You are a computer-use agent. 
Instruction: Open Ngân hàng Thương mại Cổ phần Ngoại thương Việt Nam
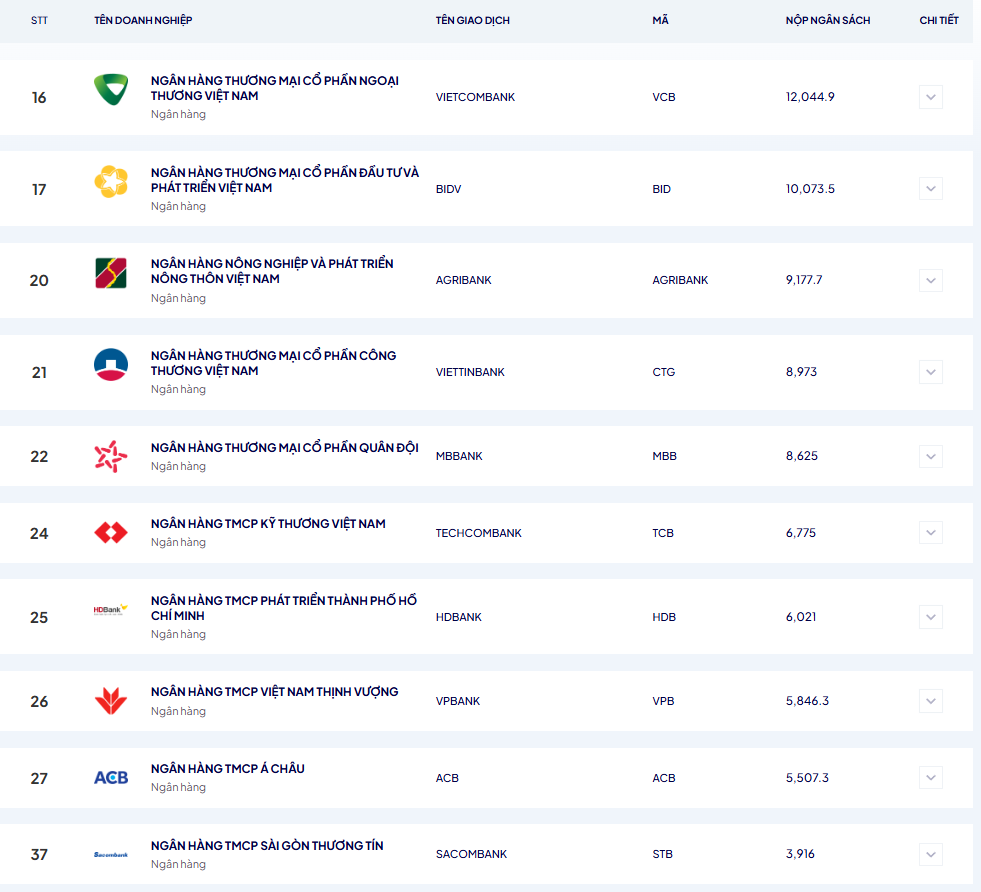(x=275, y=88)
